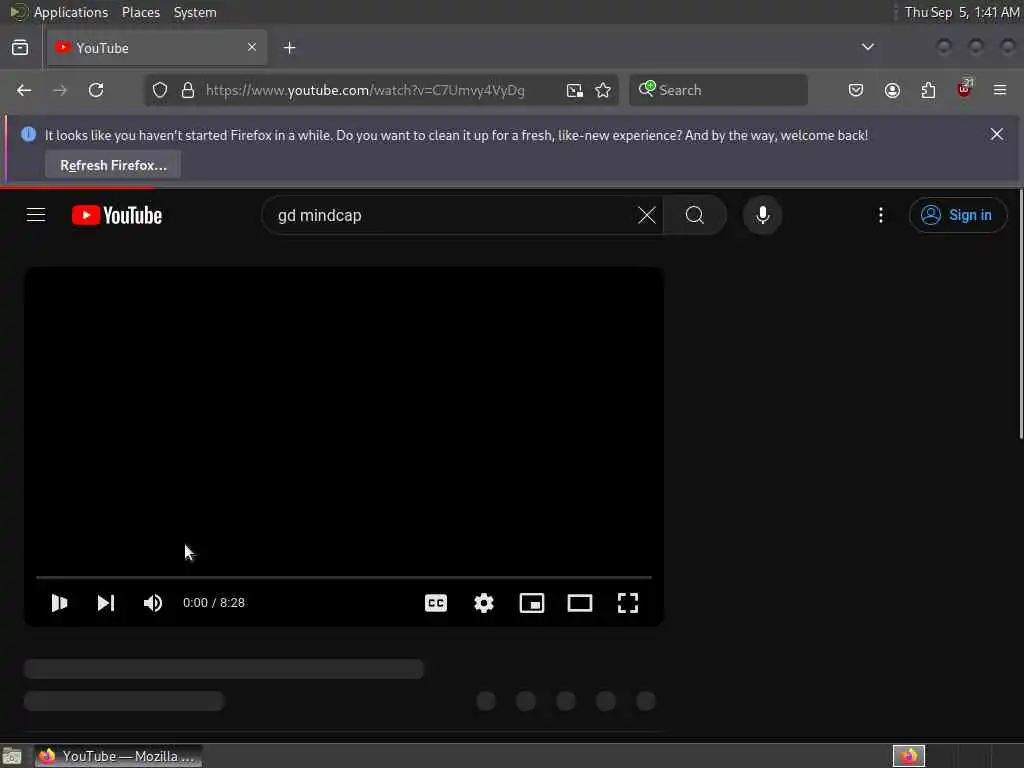Screen dimensions: 1024x768
Task: Click the uBlock Origin extension icon
Action: 965,89
